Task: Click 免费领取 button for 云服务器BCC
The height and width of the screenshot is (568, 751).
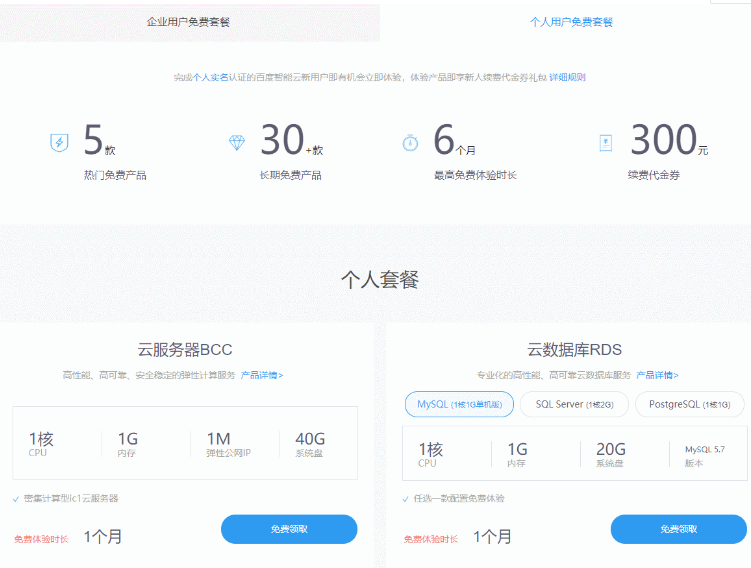Action: [289, 529]
